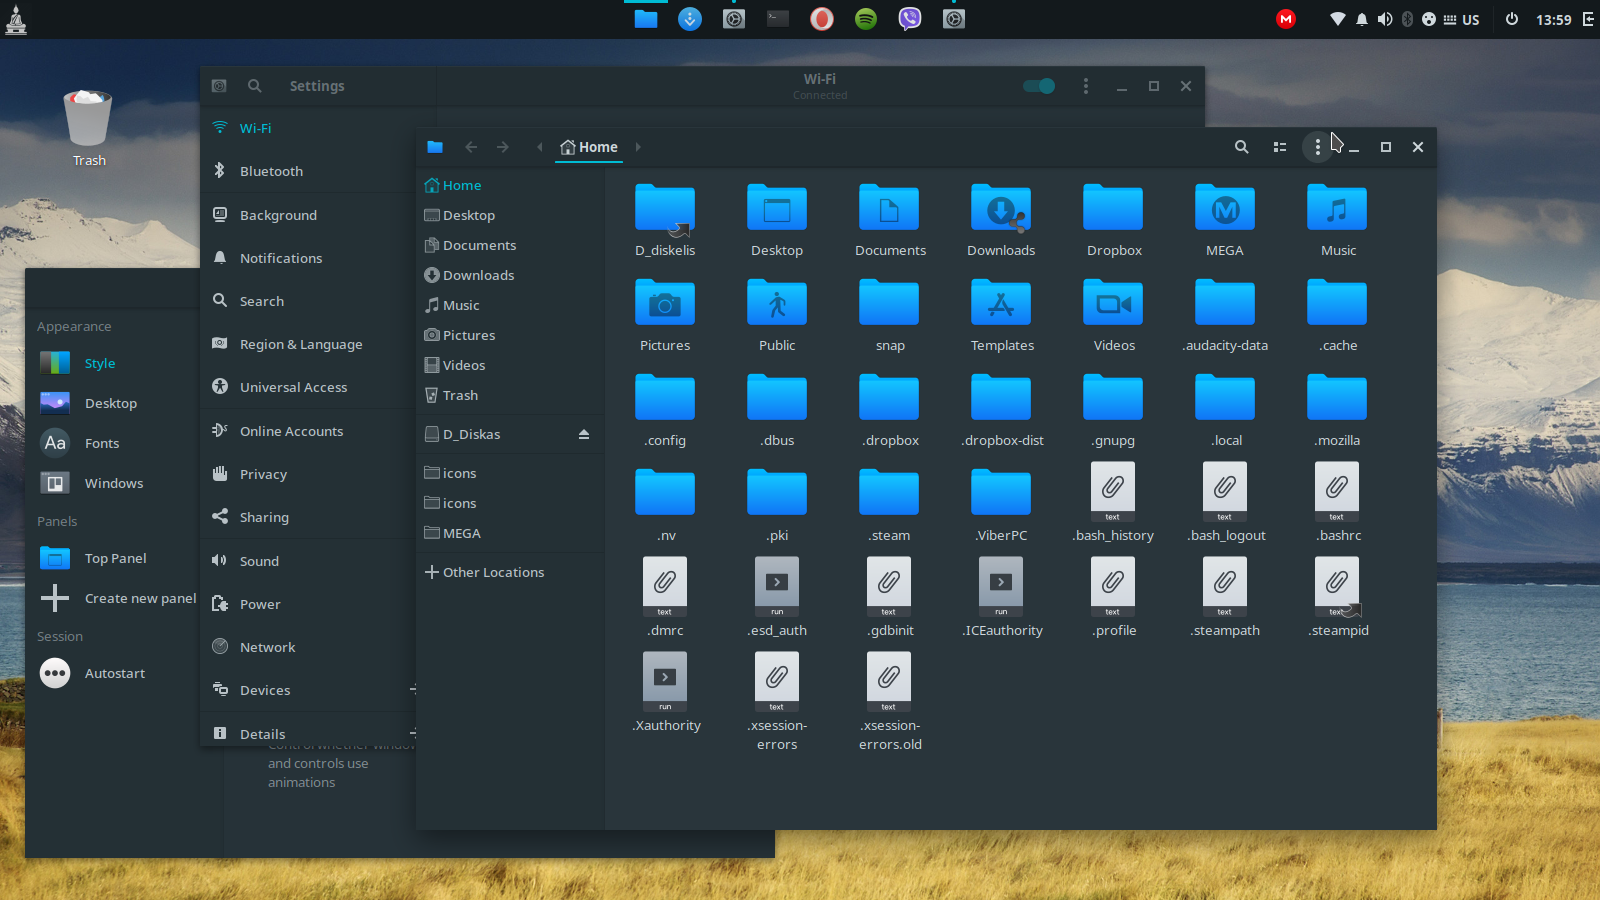The image size is (1600, 900).
Task: Select the .bashrc file
Action: coord(1337,492)
